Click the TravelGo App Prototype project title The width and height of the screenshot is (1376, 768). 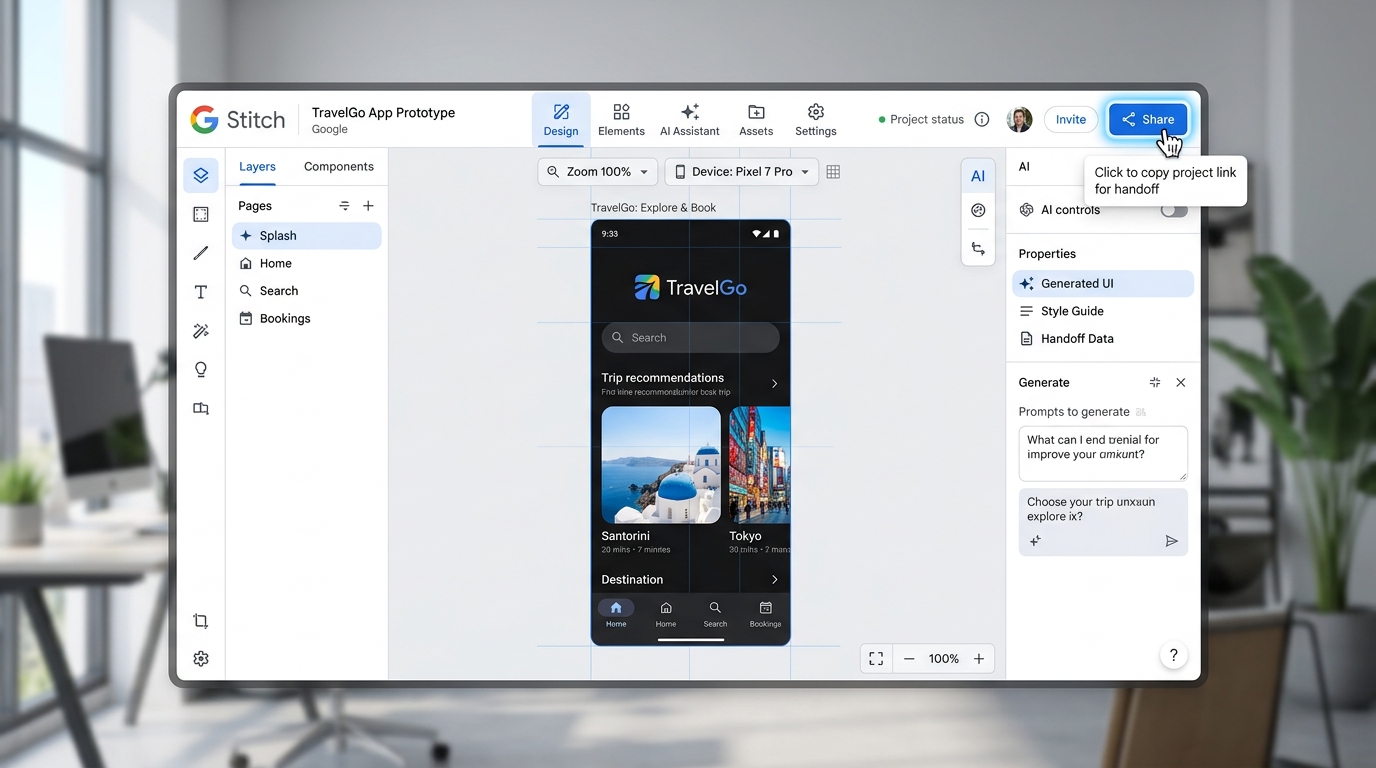383,113
